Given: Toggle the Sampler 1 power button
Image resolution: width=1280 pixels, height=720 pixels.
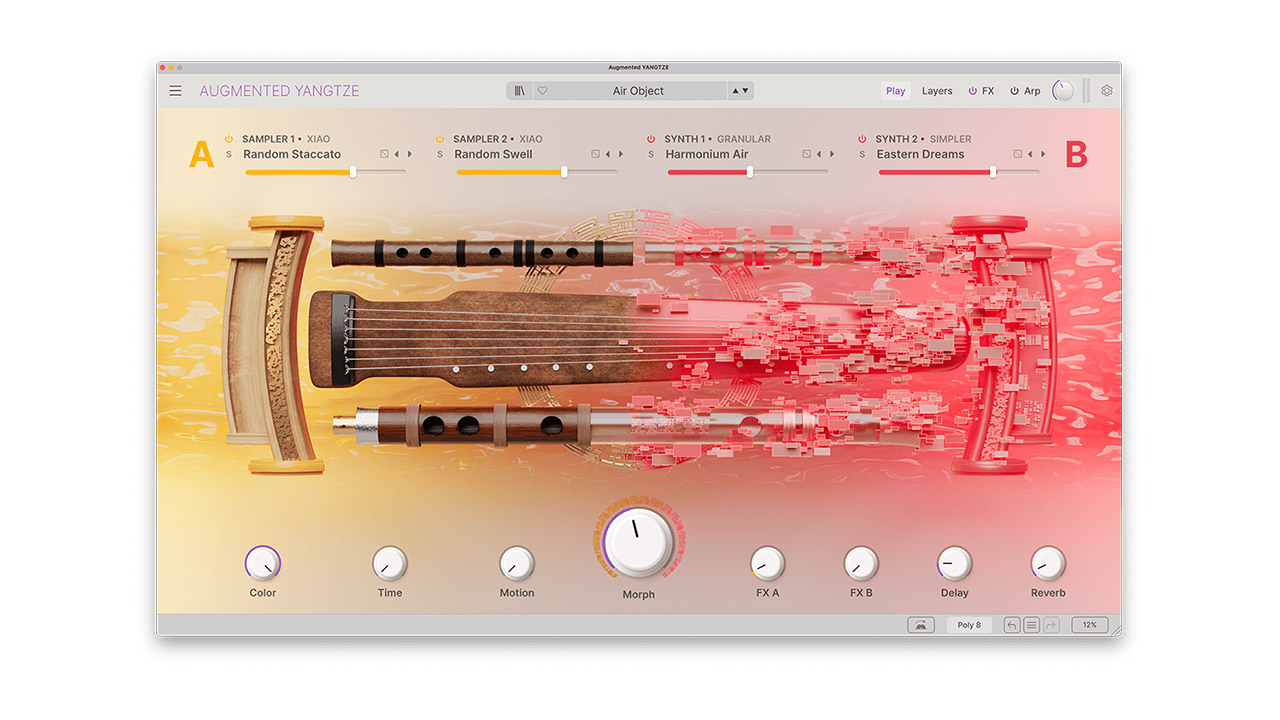Looking at the screenshot, I should pos(229,139).
